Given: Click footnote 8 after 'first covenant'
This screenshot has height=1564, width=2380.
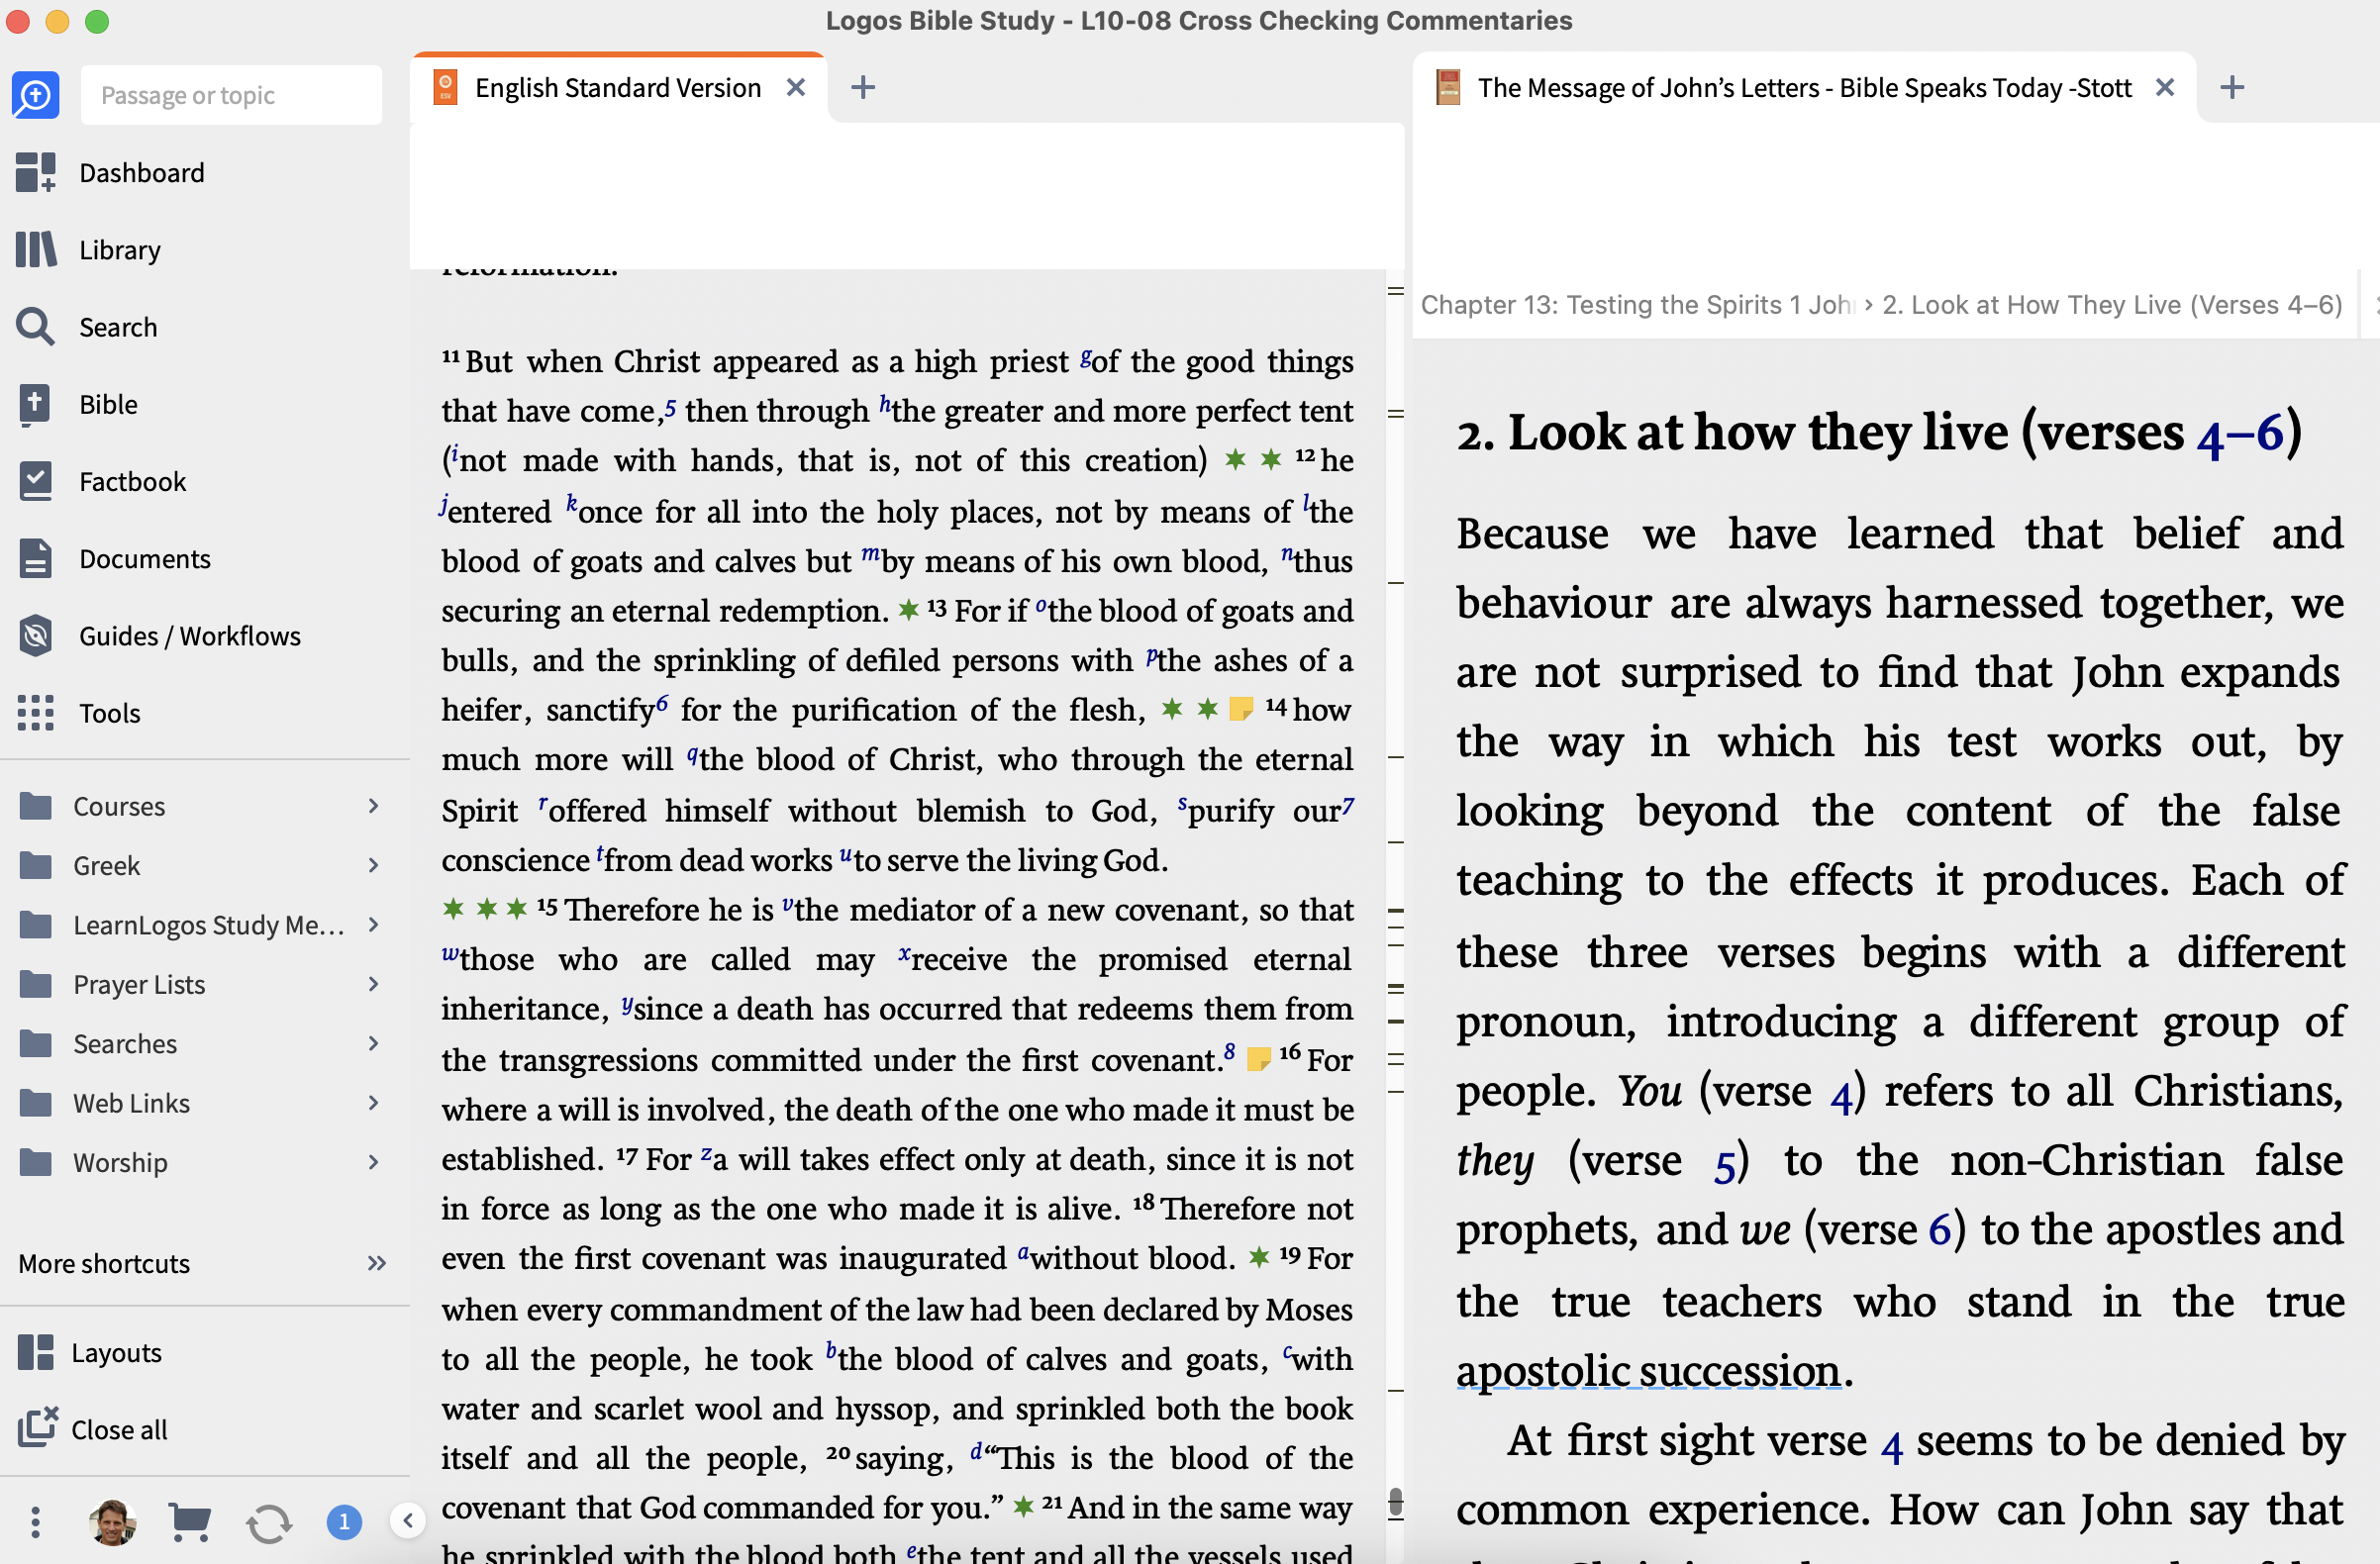Looking at the screenshot, I should (1229, 1052).
